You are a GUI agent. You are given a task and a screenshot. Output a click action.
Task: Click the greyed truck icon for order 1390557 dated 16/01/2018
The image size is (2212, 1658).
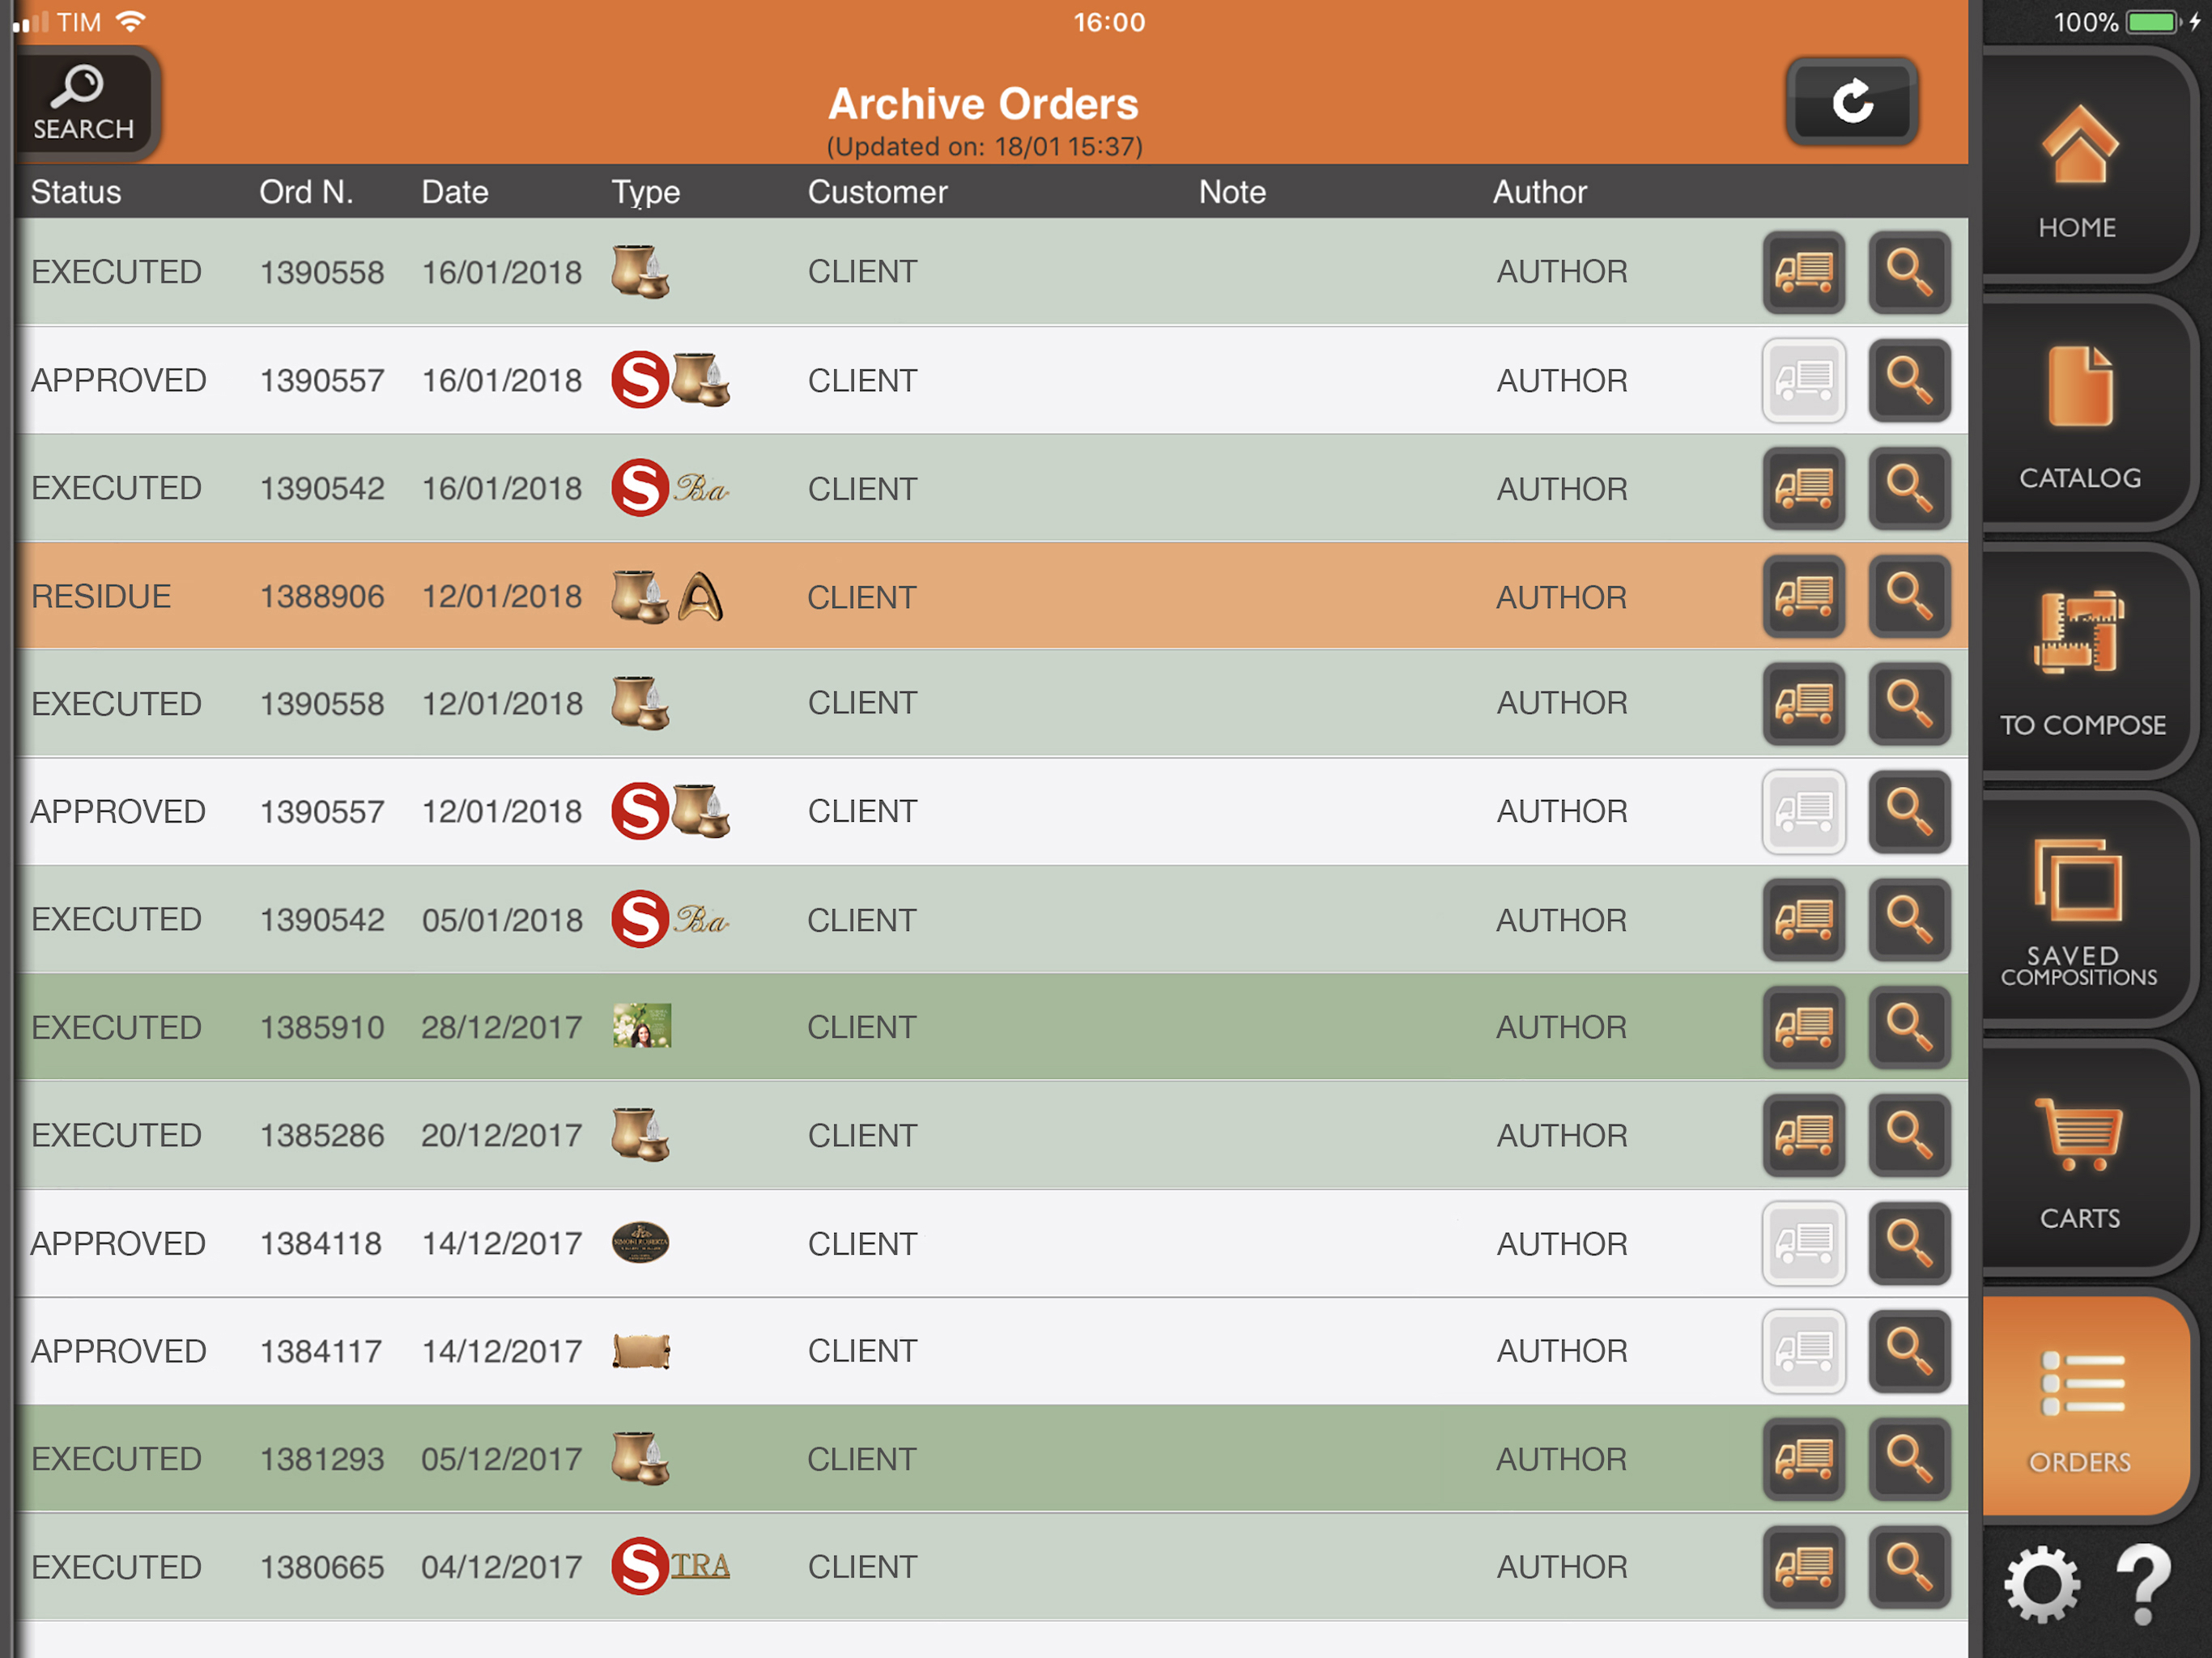(x=1804, y=380)
